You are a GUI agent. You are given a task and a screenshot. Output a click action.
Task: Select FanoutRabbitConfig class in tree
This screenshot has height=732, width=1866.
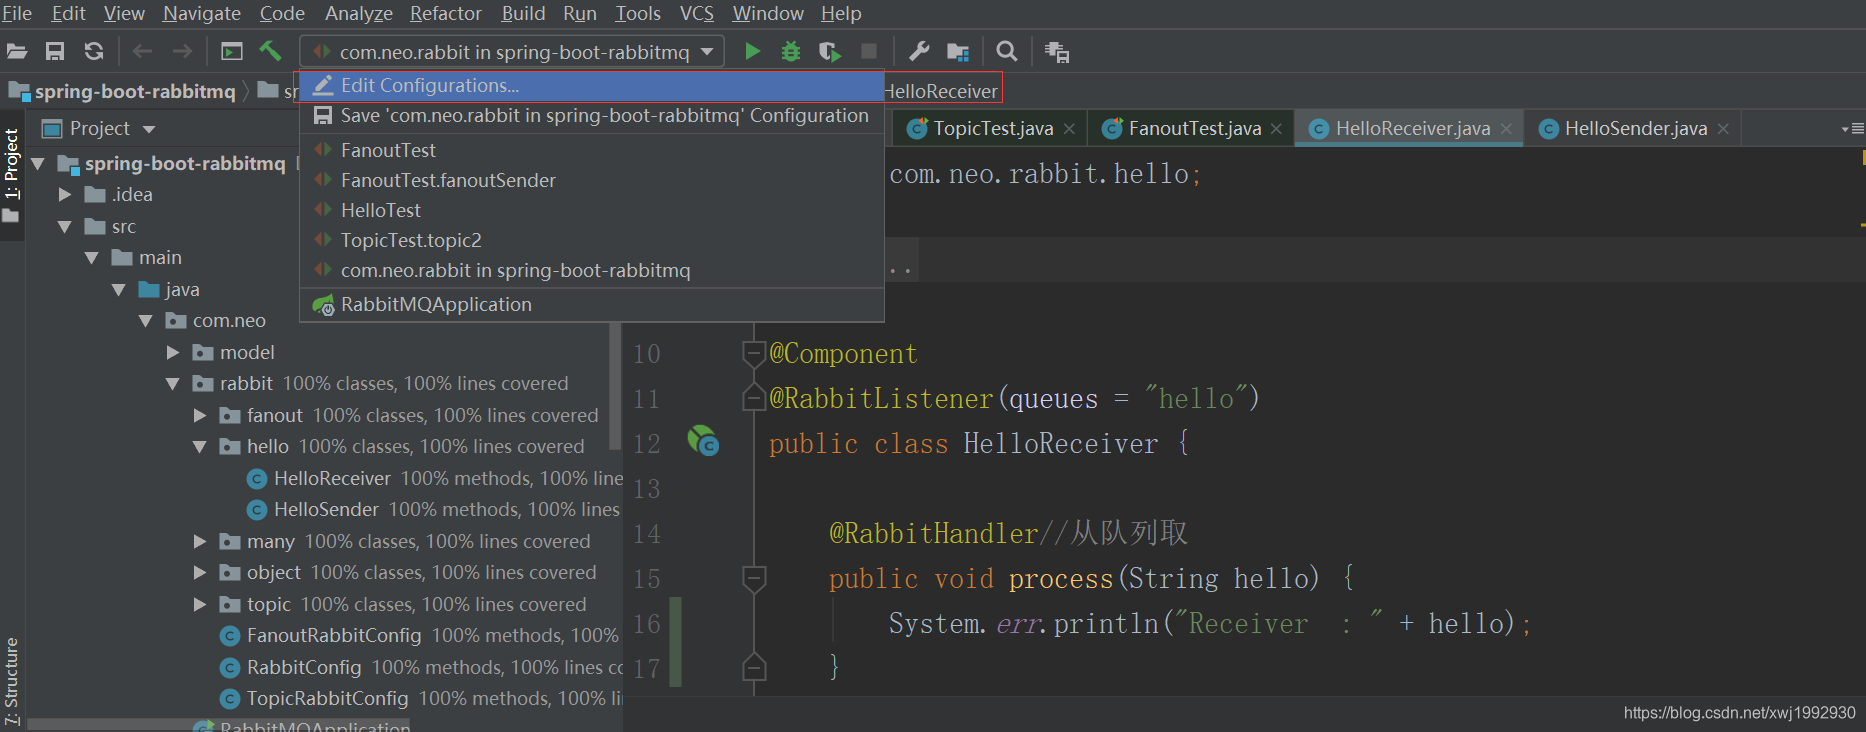point(334,635)
